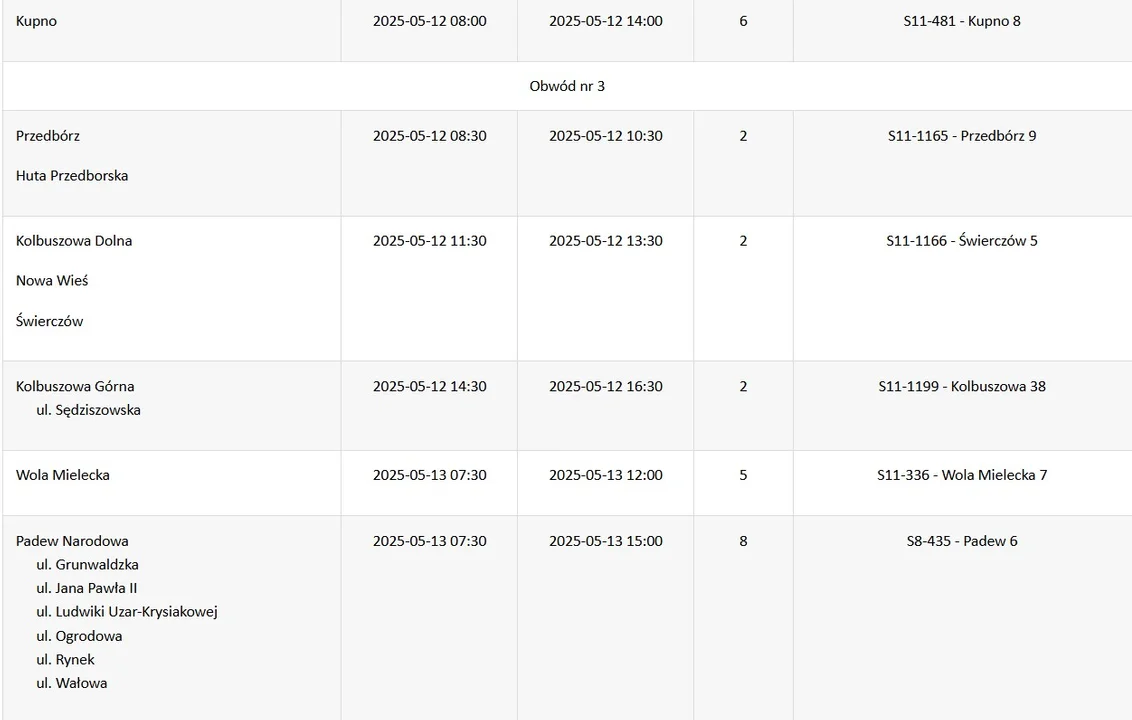The width and height of the screenshot is (1132, 720).
Task: Click Kolbuszowa Górna locality
Action: tap(75, 386)
